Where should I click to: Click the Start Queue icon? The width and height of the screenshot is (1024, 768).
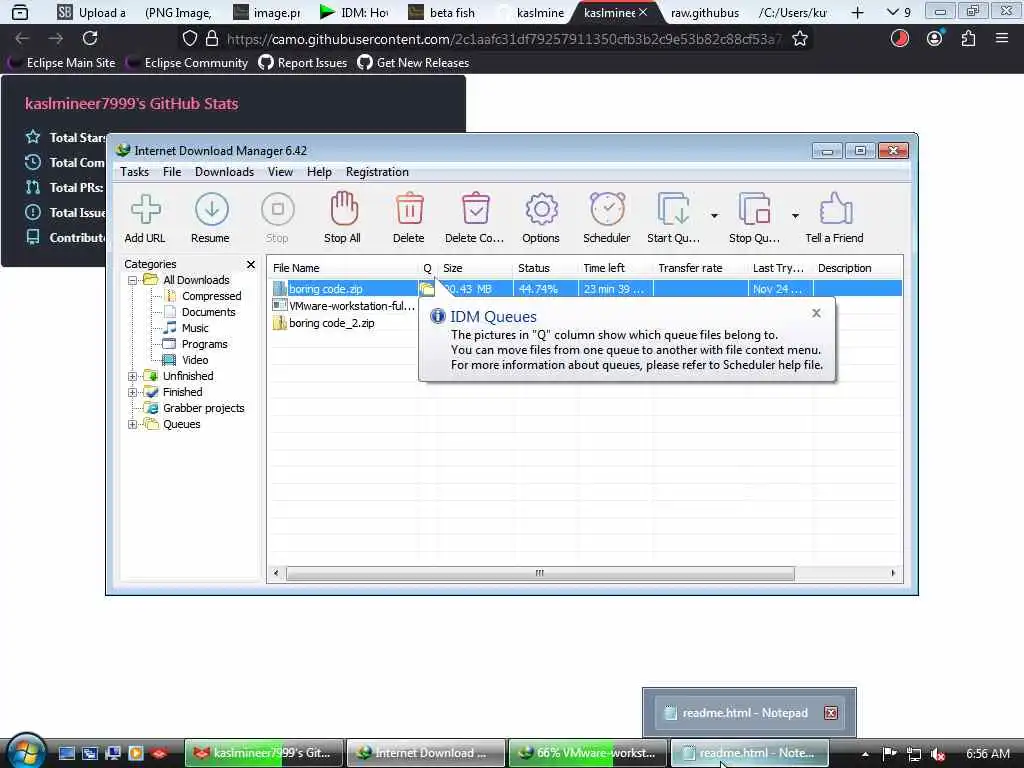(673, 218)
